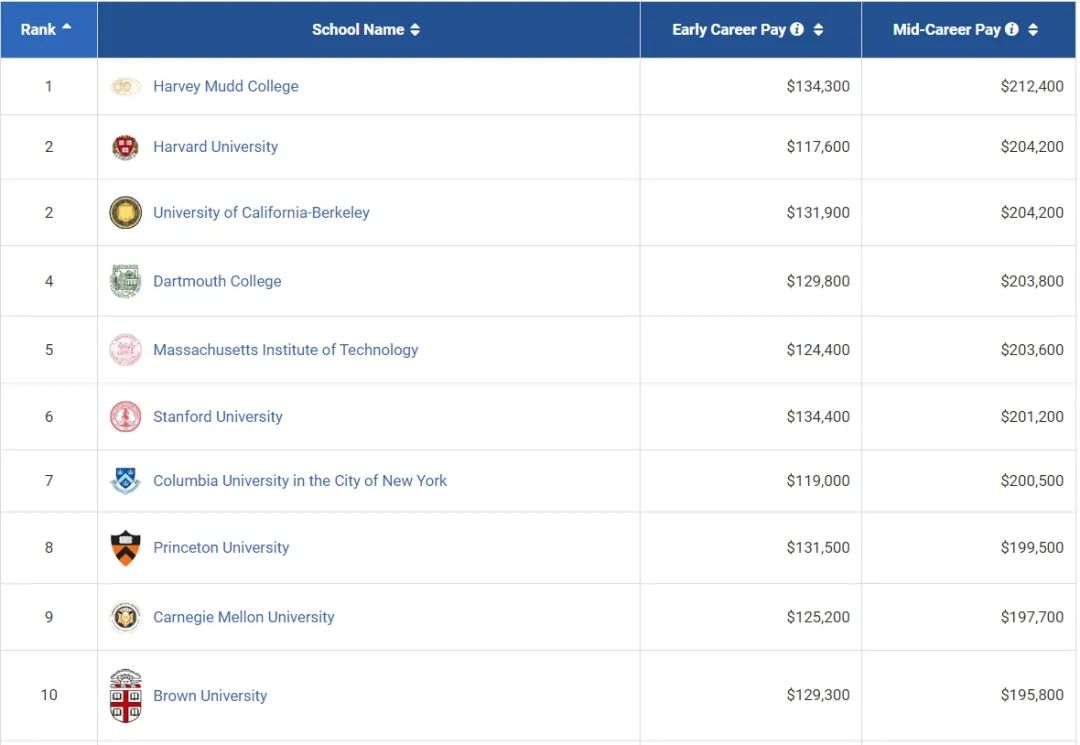
Task: Click the Harvey Mudd College logo
Action: [125, 86]
